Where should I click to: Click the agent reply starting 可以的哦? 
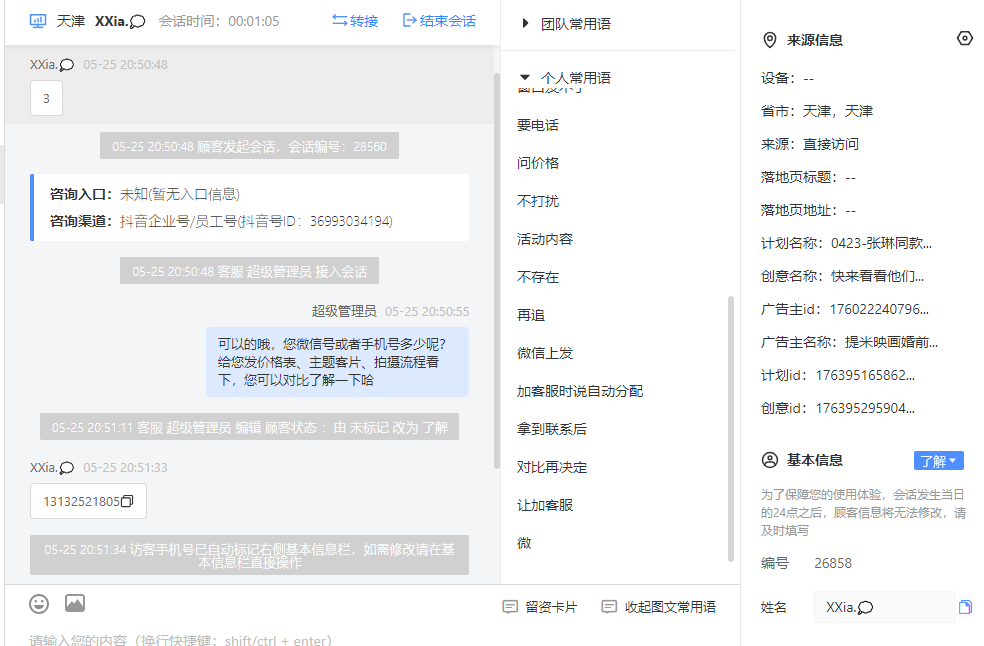coord(338,362)
